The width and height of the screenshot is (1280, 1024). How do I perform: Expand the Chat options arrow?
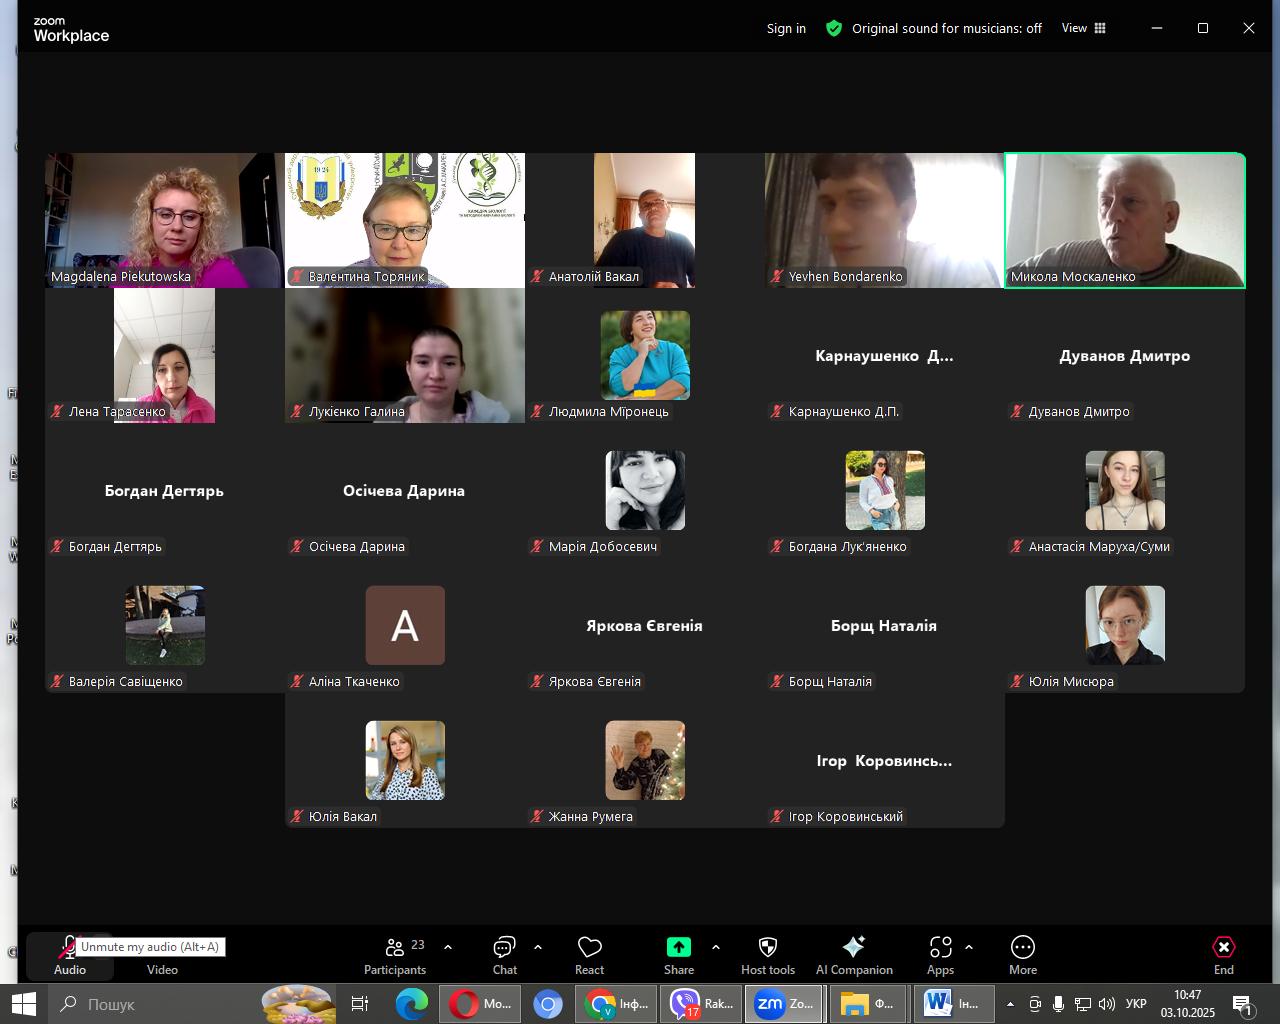tap(538, 947)
